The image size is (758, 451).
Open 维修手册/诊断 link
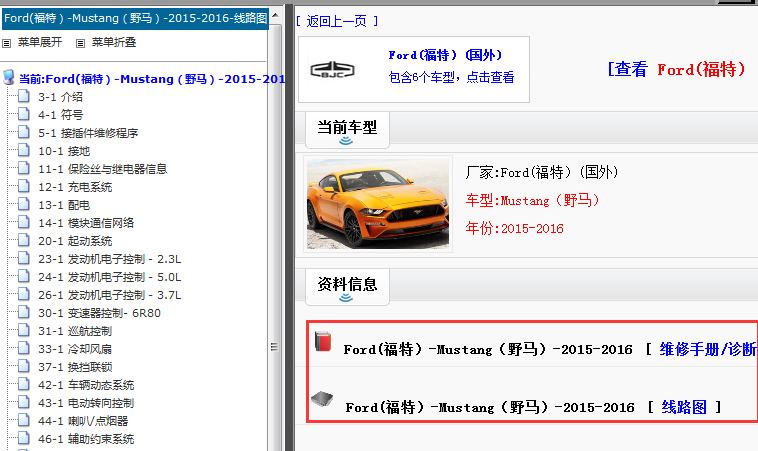[x=708, y=349]
